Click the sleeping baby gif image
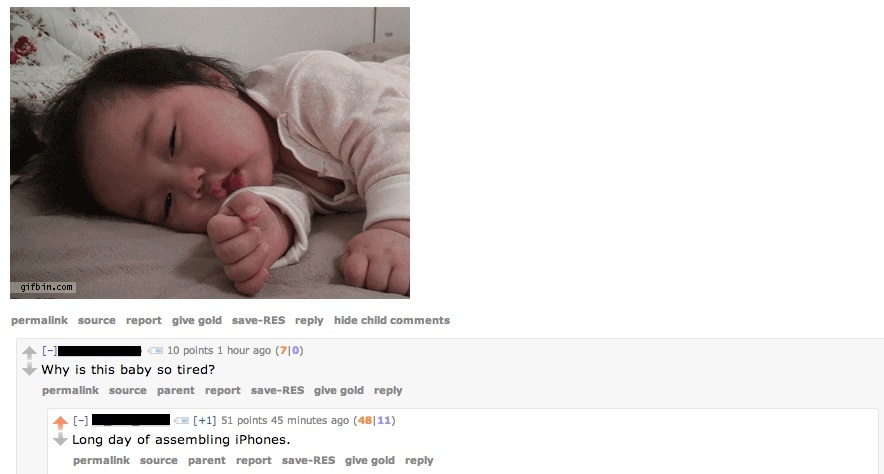 tap(210, 153)
